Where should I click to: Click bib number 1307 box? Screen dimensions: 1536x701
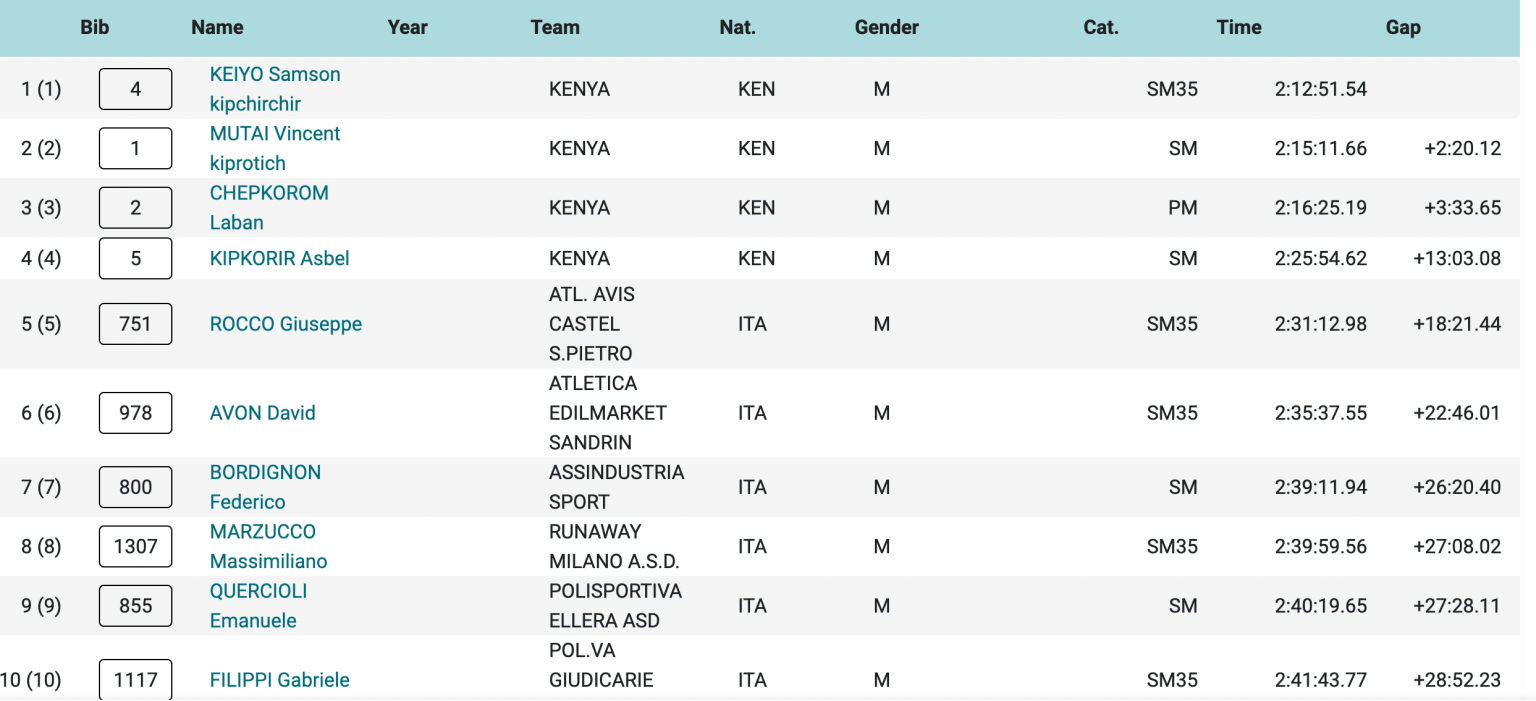pos(135,547)
